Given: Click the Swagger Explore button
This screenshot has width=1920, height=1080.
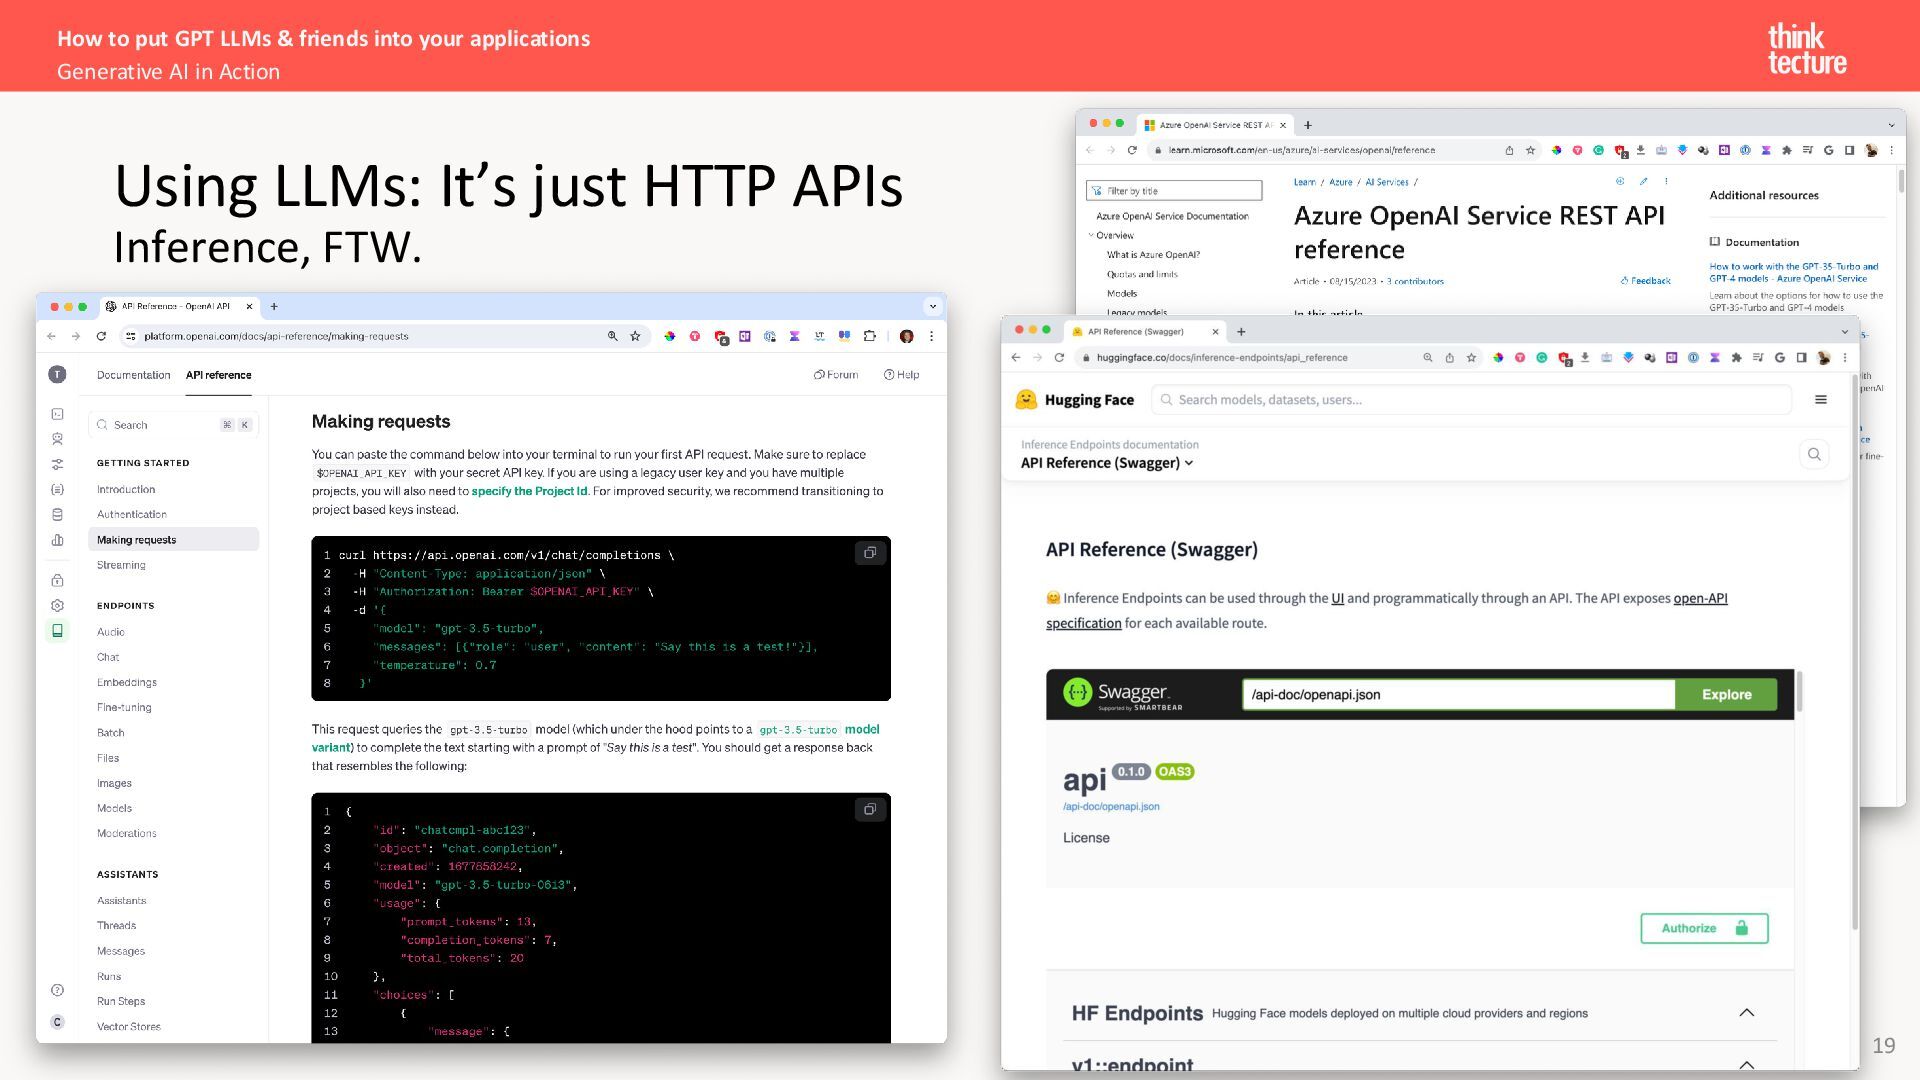Looking at the screenshot, I should [x=1726, y=694].
